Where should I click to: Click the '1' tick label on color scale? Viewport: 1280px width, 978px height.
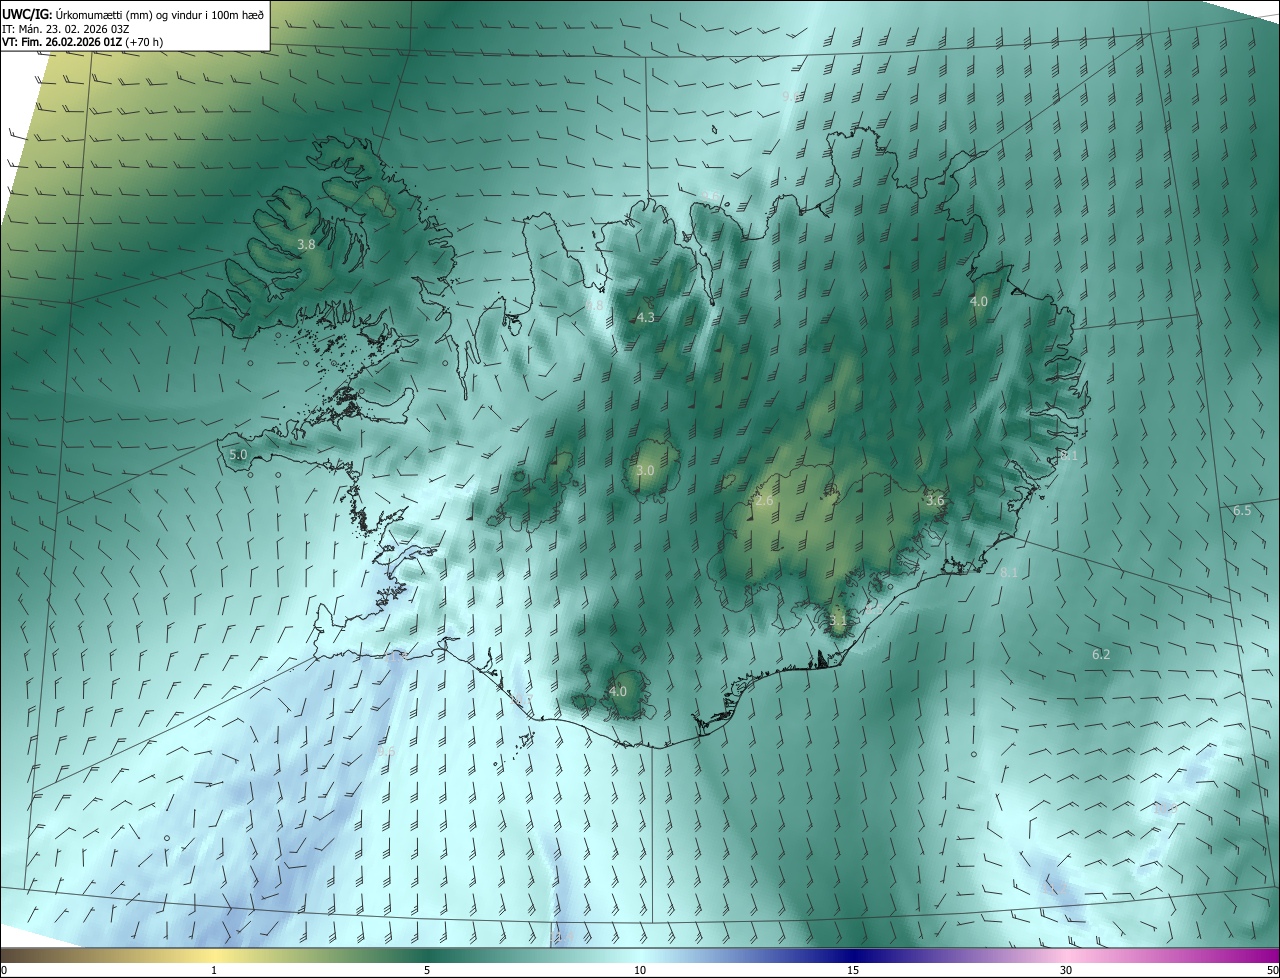[214, 970]
